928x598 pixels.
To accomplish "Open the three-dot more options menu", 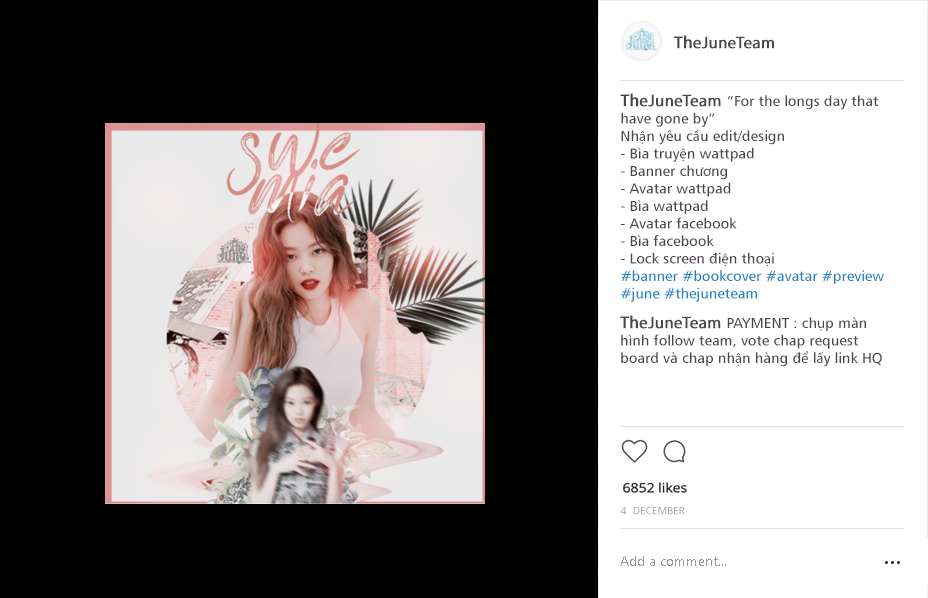I will [x=892, y=562].
